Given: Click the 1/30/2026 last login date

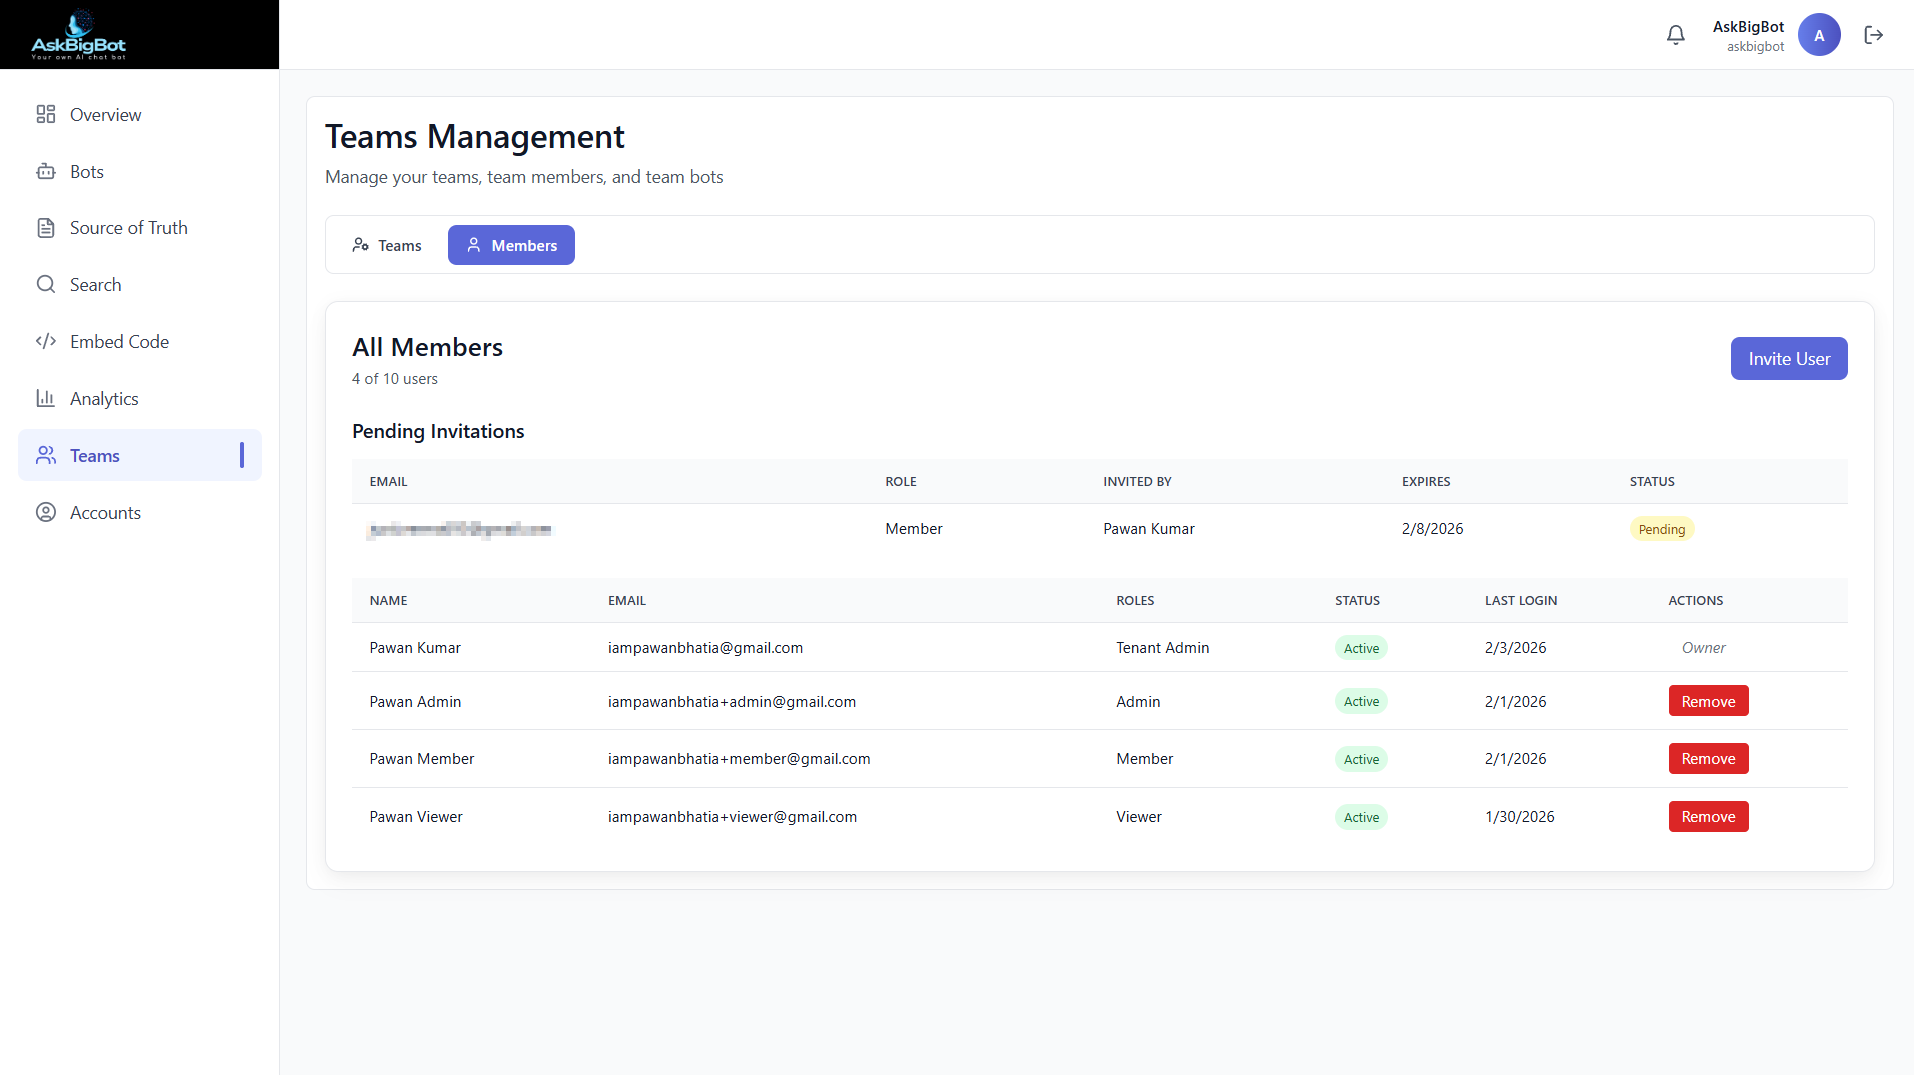Looking at the screenshot, I should tap(1519, 817).
